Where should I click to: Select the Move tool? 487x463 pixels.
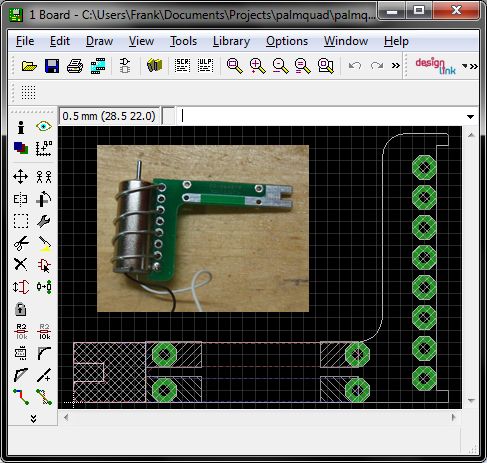coord(21,176)
